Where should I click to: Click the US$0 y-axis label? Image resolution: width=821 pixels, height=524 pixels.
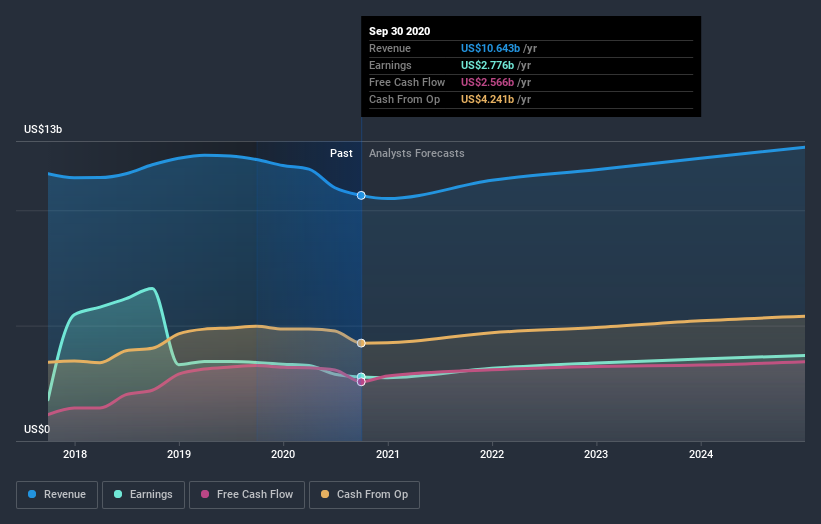tap(37, 429)
